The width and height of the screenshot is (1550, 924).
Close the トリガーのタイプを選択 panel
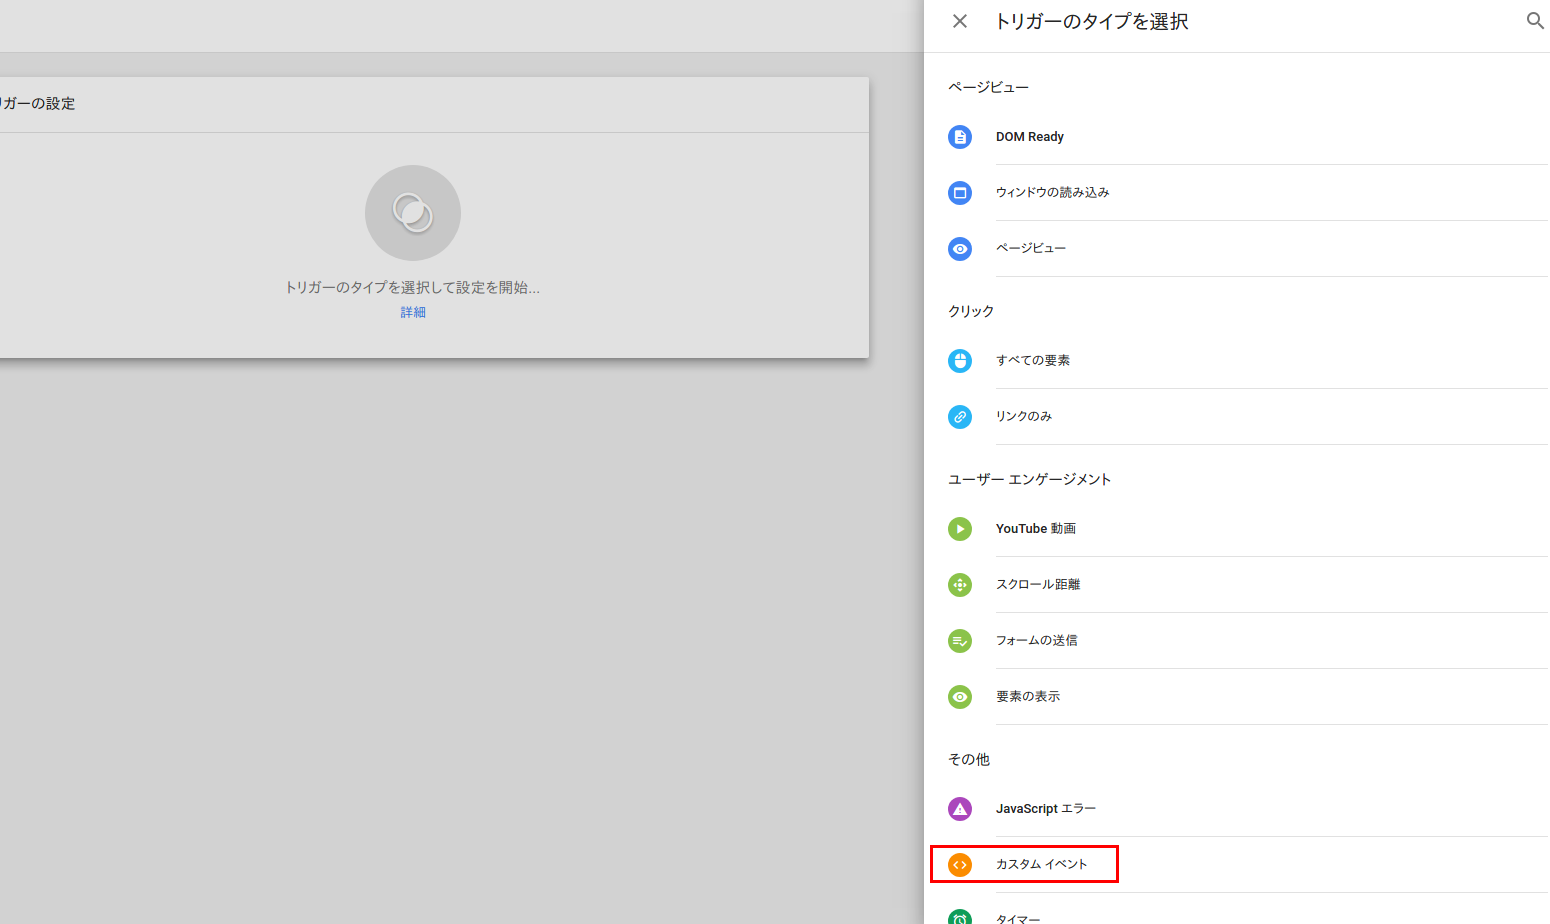click(x=960, y=21)
